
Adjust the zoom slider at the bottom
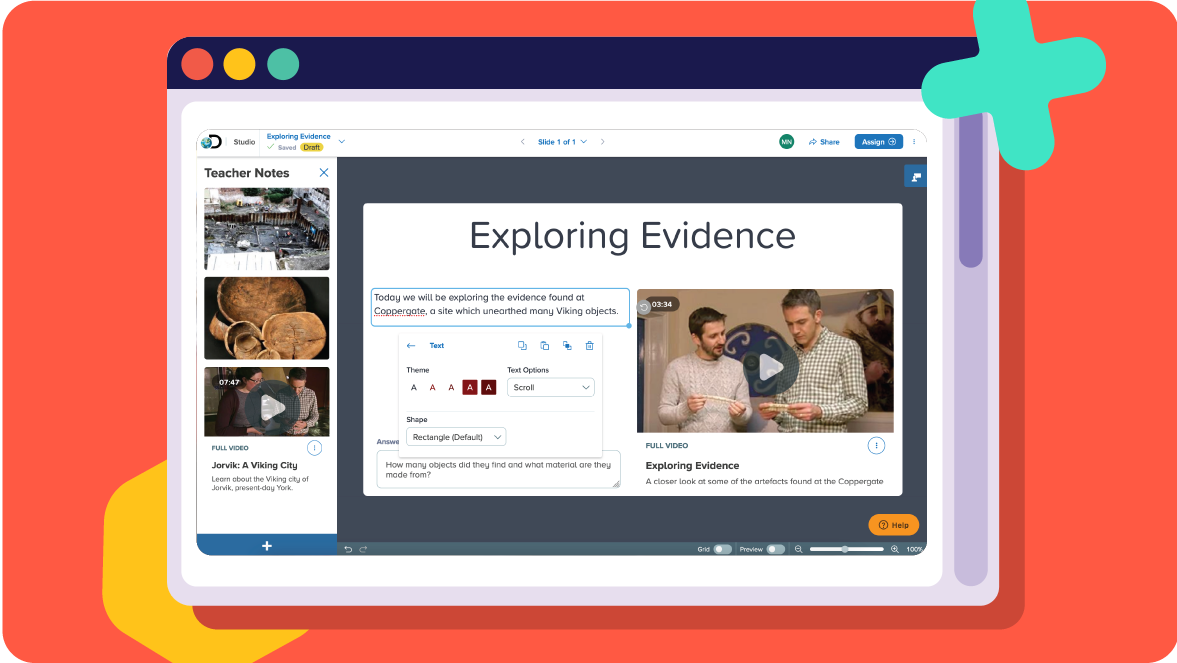(846, 548)
